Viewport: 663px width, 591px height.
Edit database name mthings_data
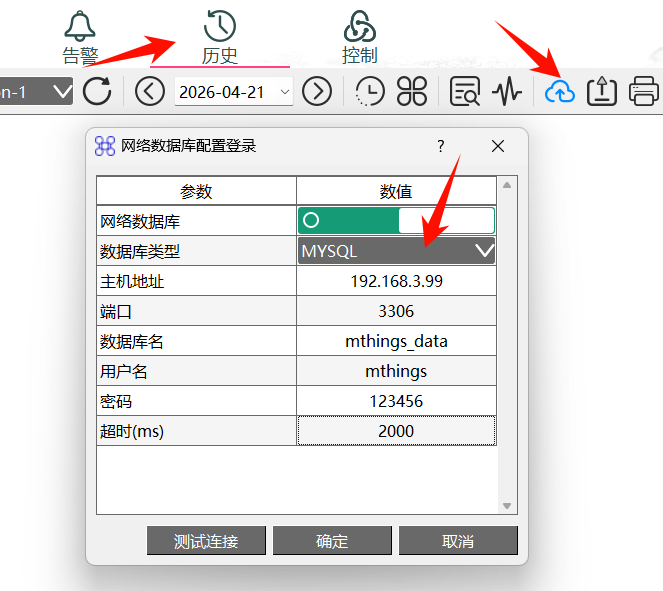pyautogui.click(x=396, y=341)
